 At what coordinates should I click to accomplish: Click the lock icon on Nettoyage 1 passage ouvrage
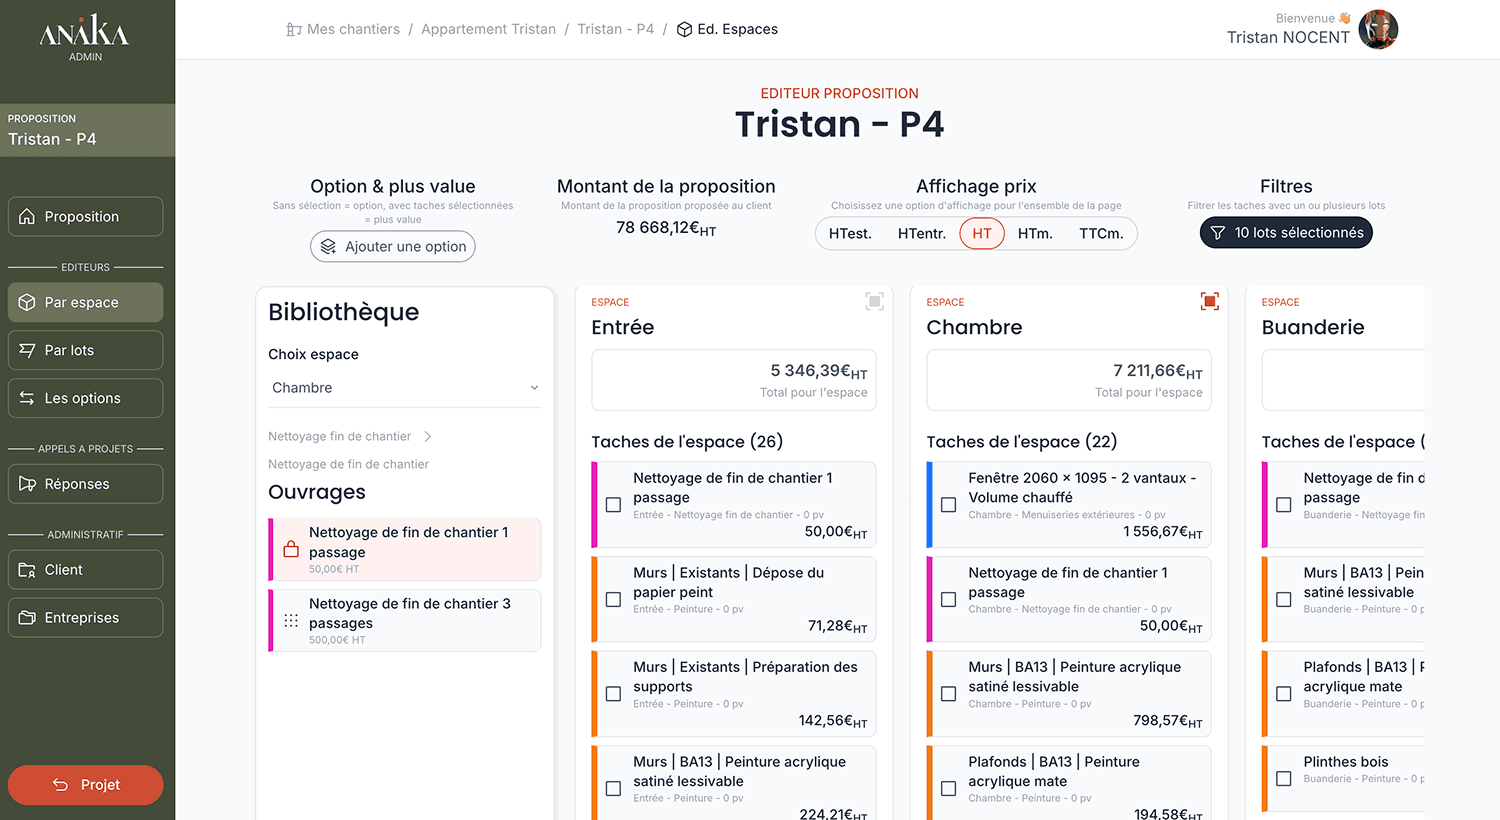click(x=291, y=549)
